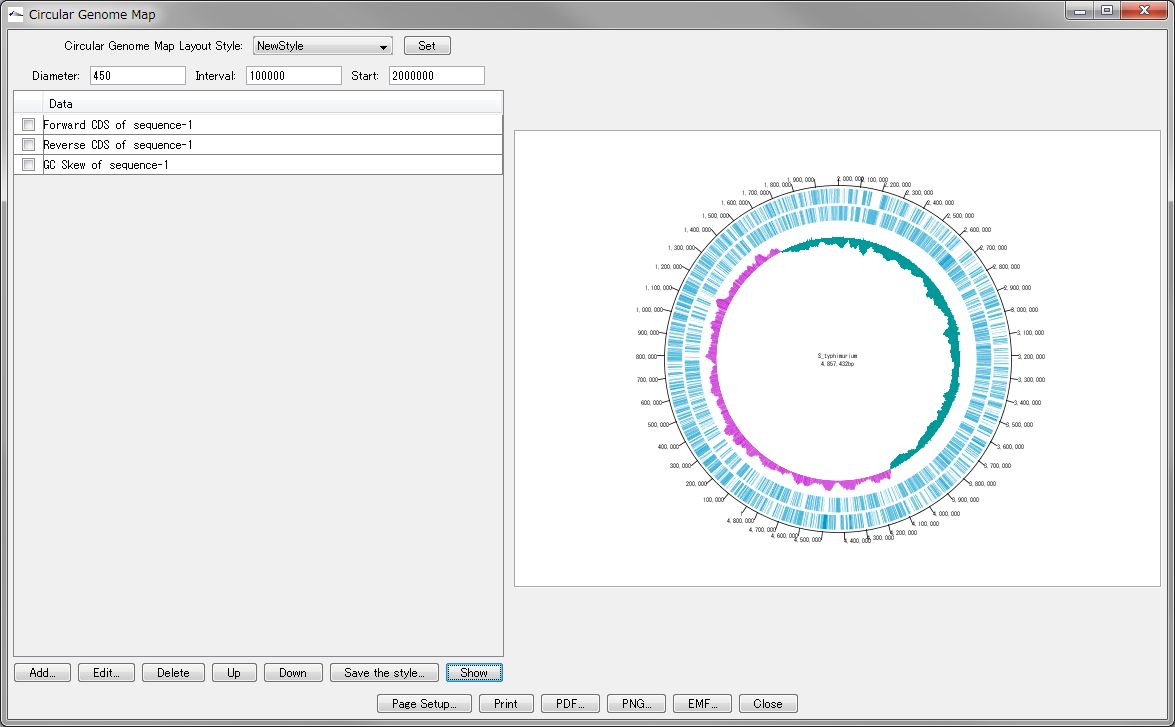The width and height of the screenshot is (1175, 727).
Task: Move selected data Down
Action: (x=293, y=672)
